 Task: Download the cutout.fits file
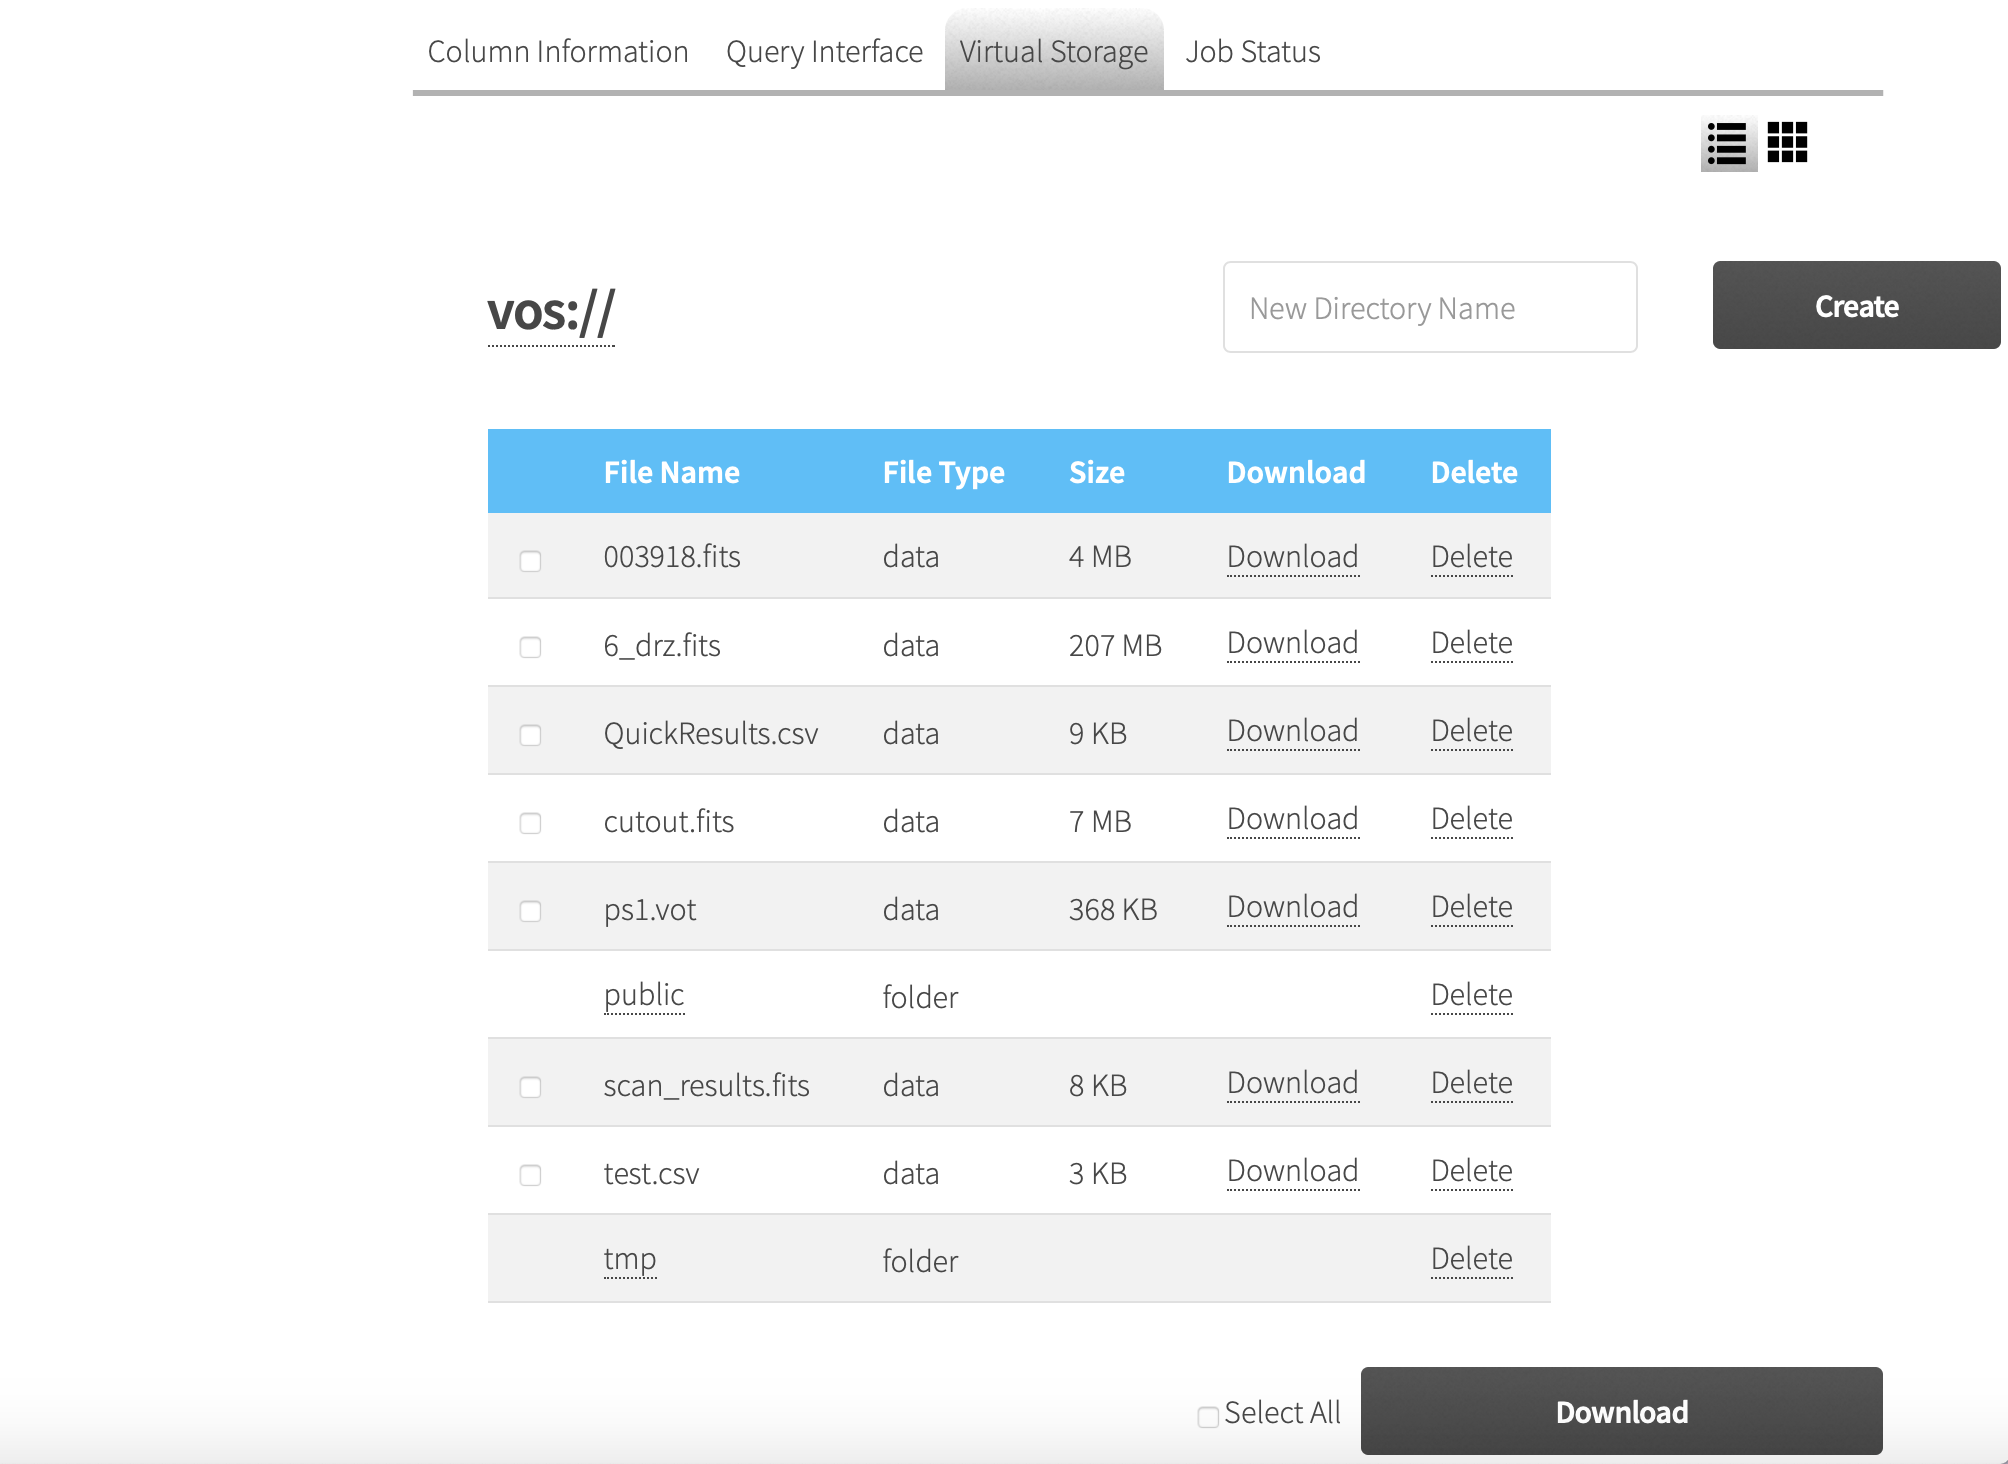click(1292, 819)
